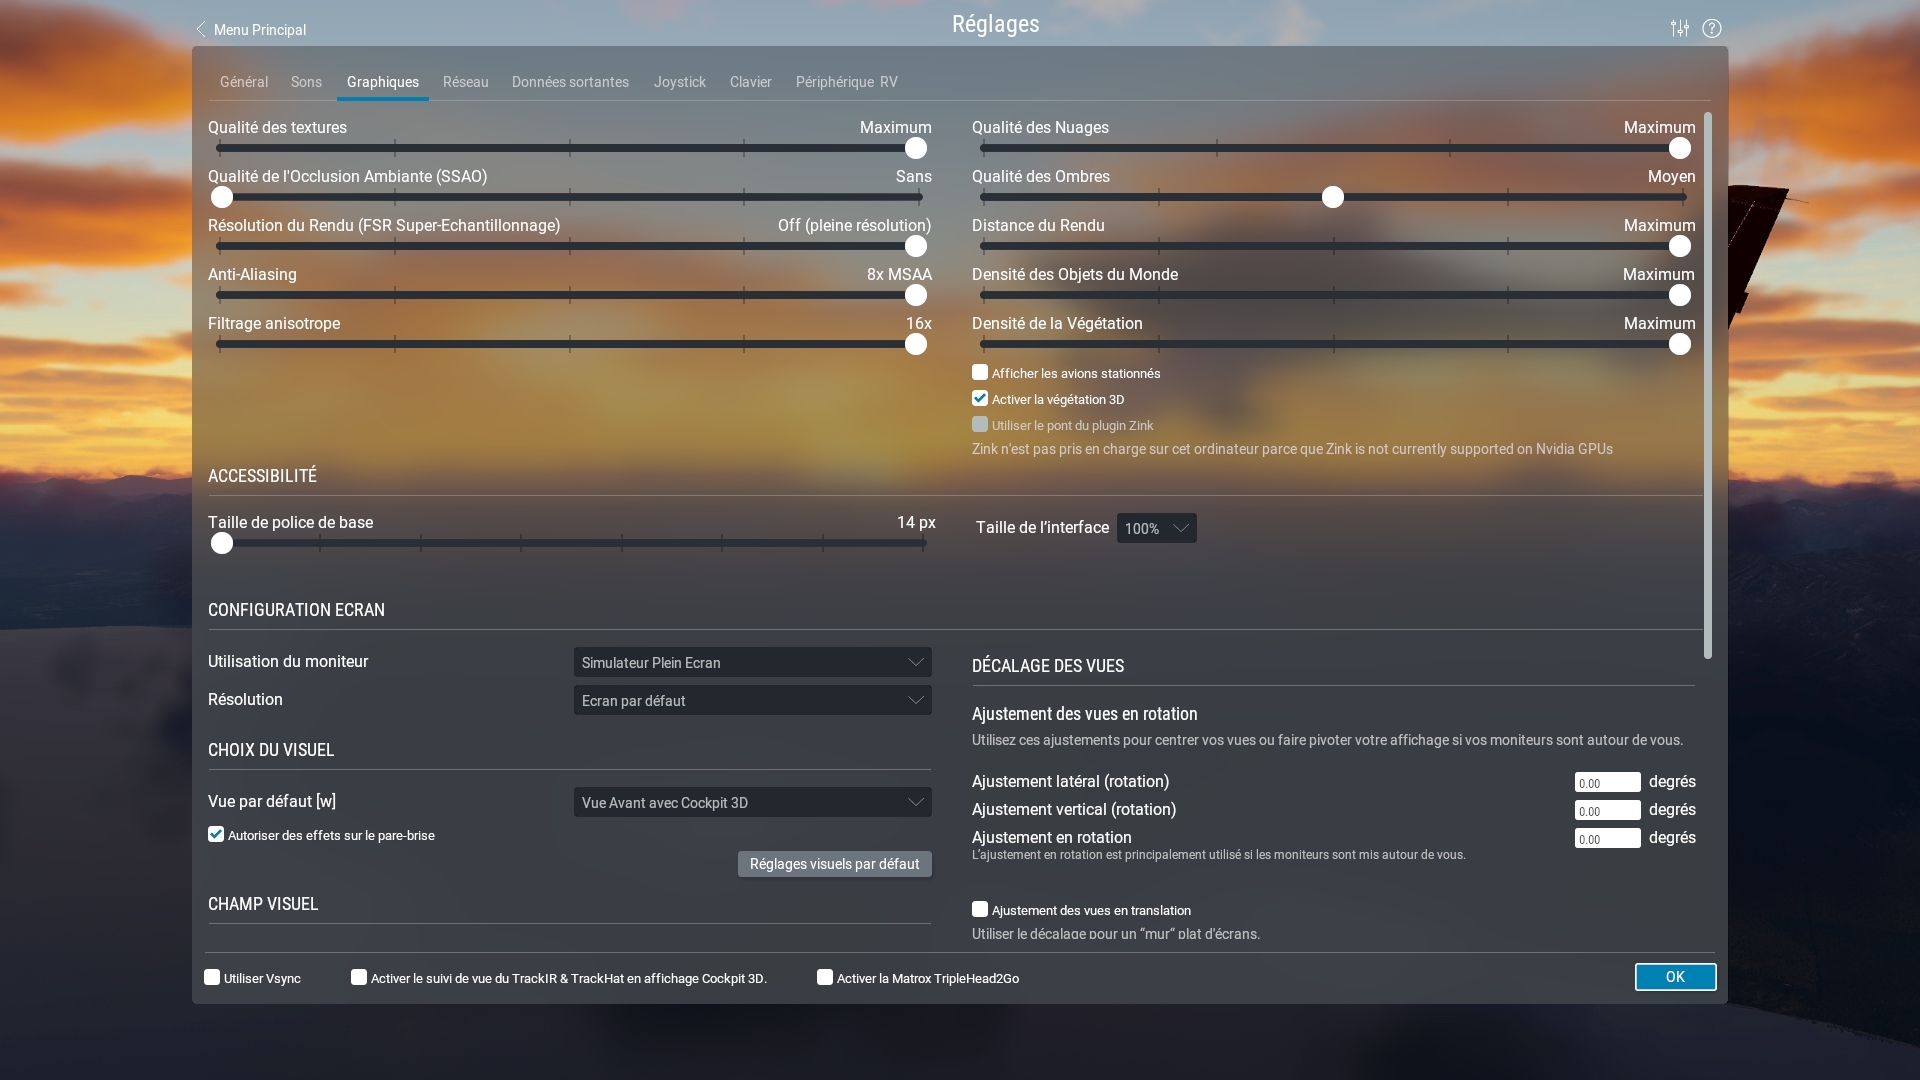Go to the Clavier tab

click(750, 82)
